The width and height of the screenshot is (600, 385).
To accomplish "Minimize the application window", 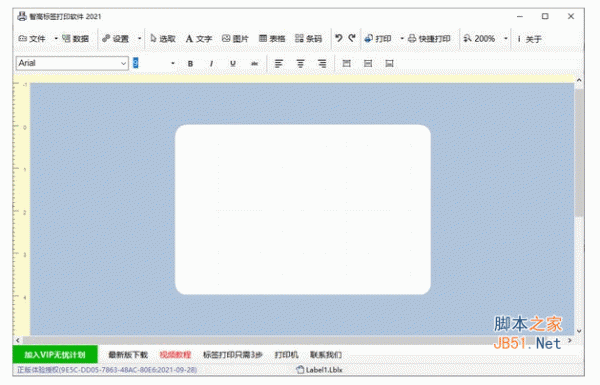I will 520,16.
